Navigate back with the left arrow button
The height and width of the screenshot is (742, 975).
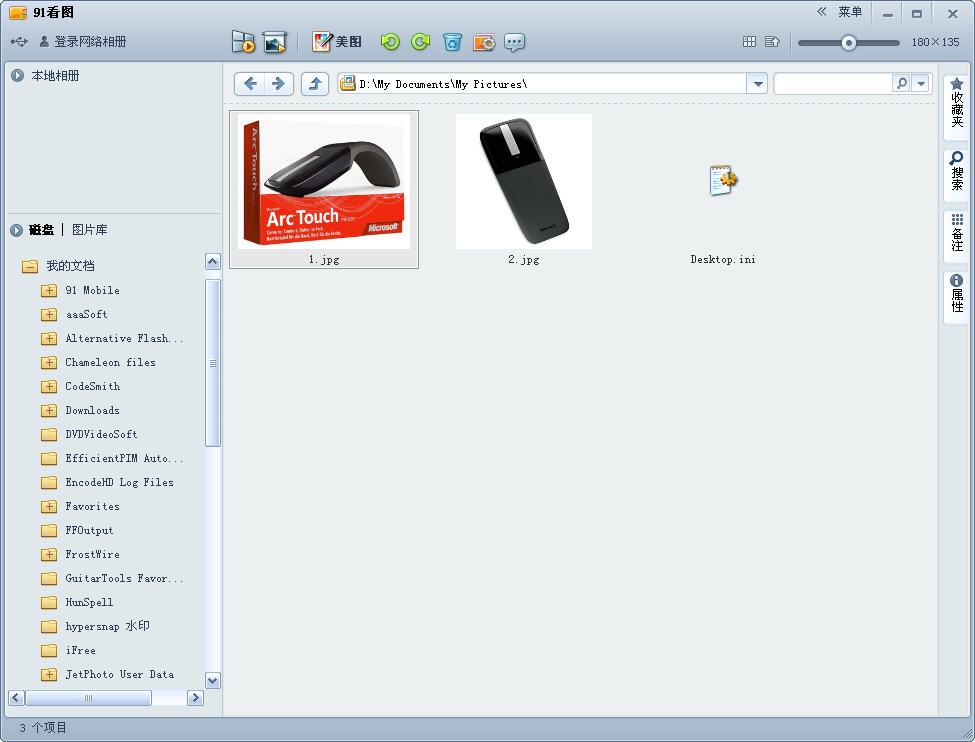point(250,84)
